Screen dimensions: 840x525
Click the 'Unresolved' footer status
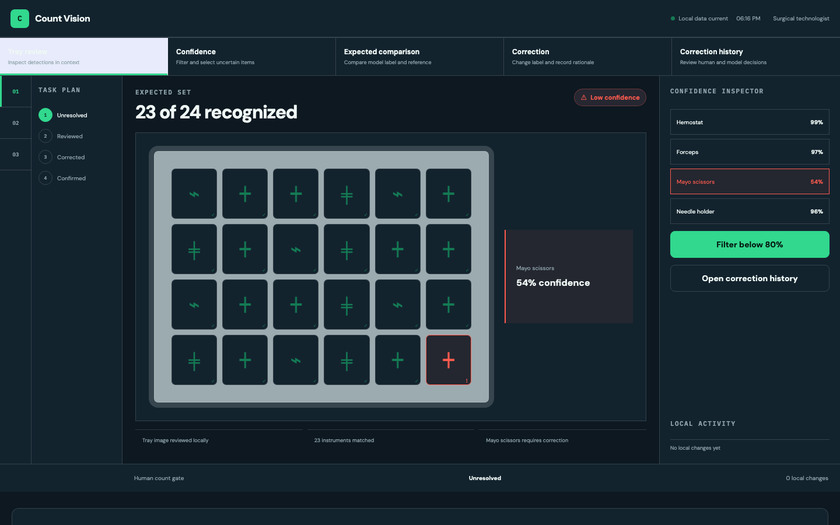click(x=485, y=478)
